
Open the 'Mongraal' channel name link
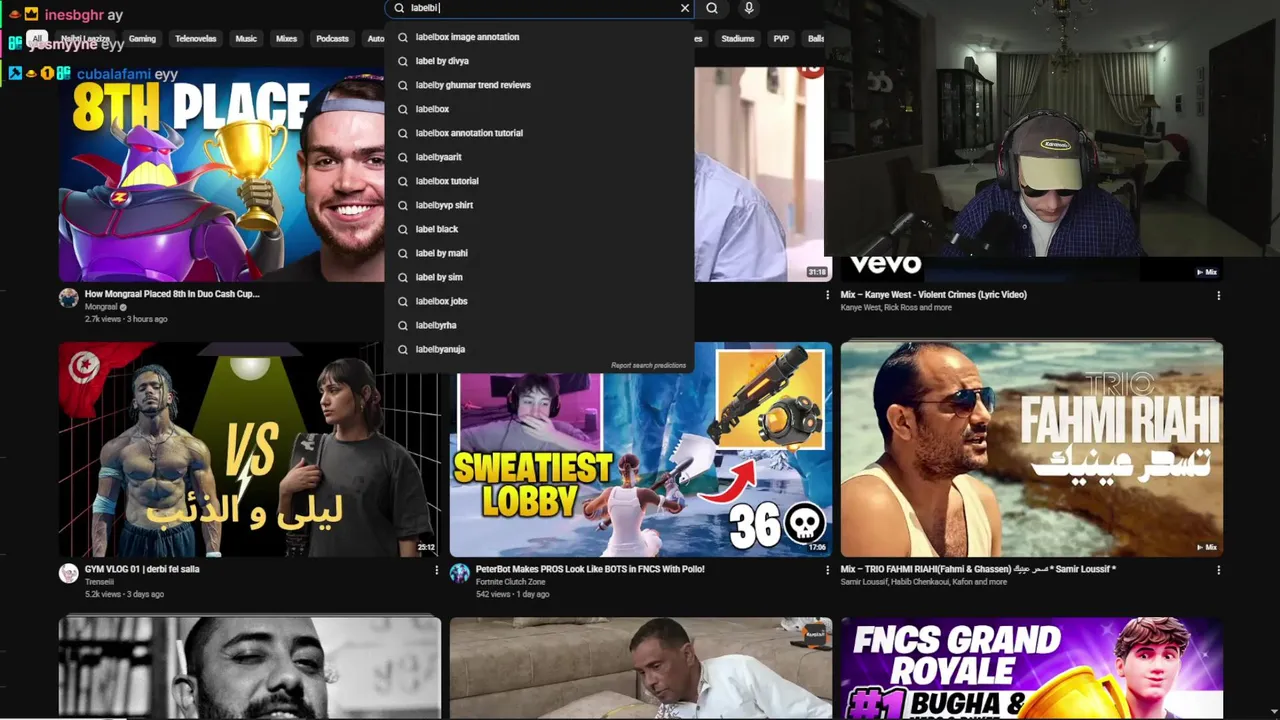pyautogui.click(x=101, y=307)
